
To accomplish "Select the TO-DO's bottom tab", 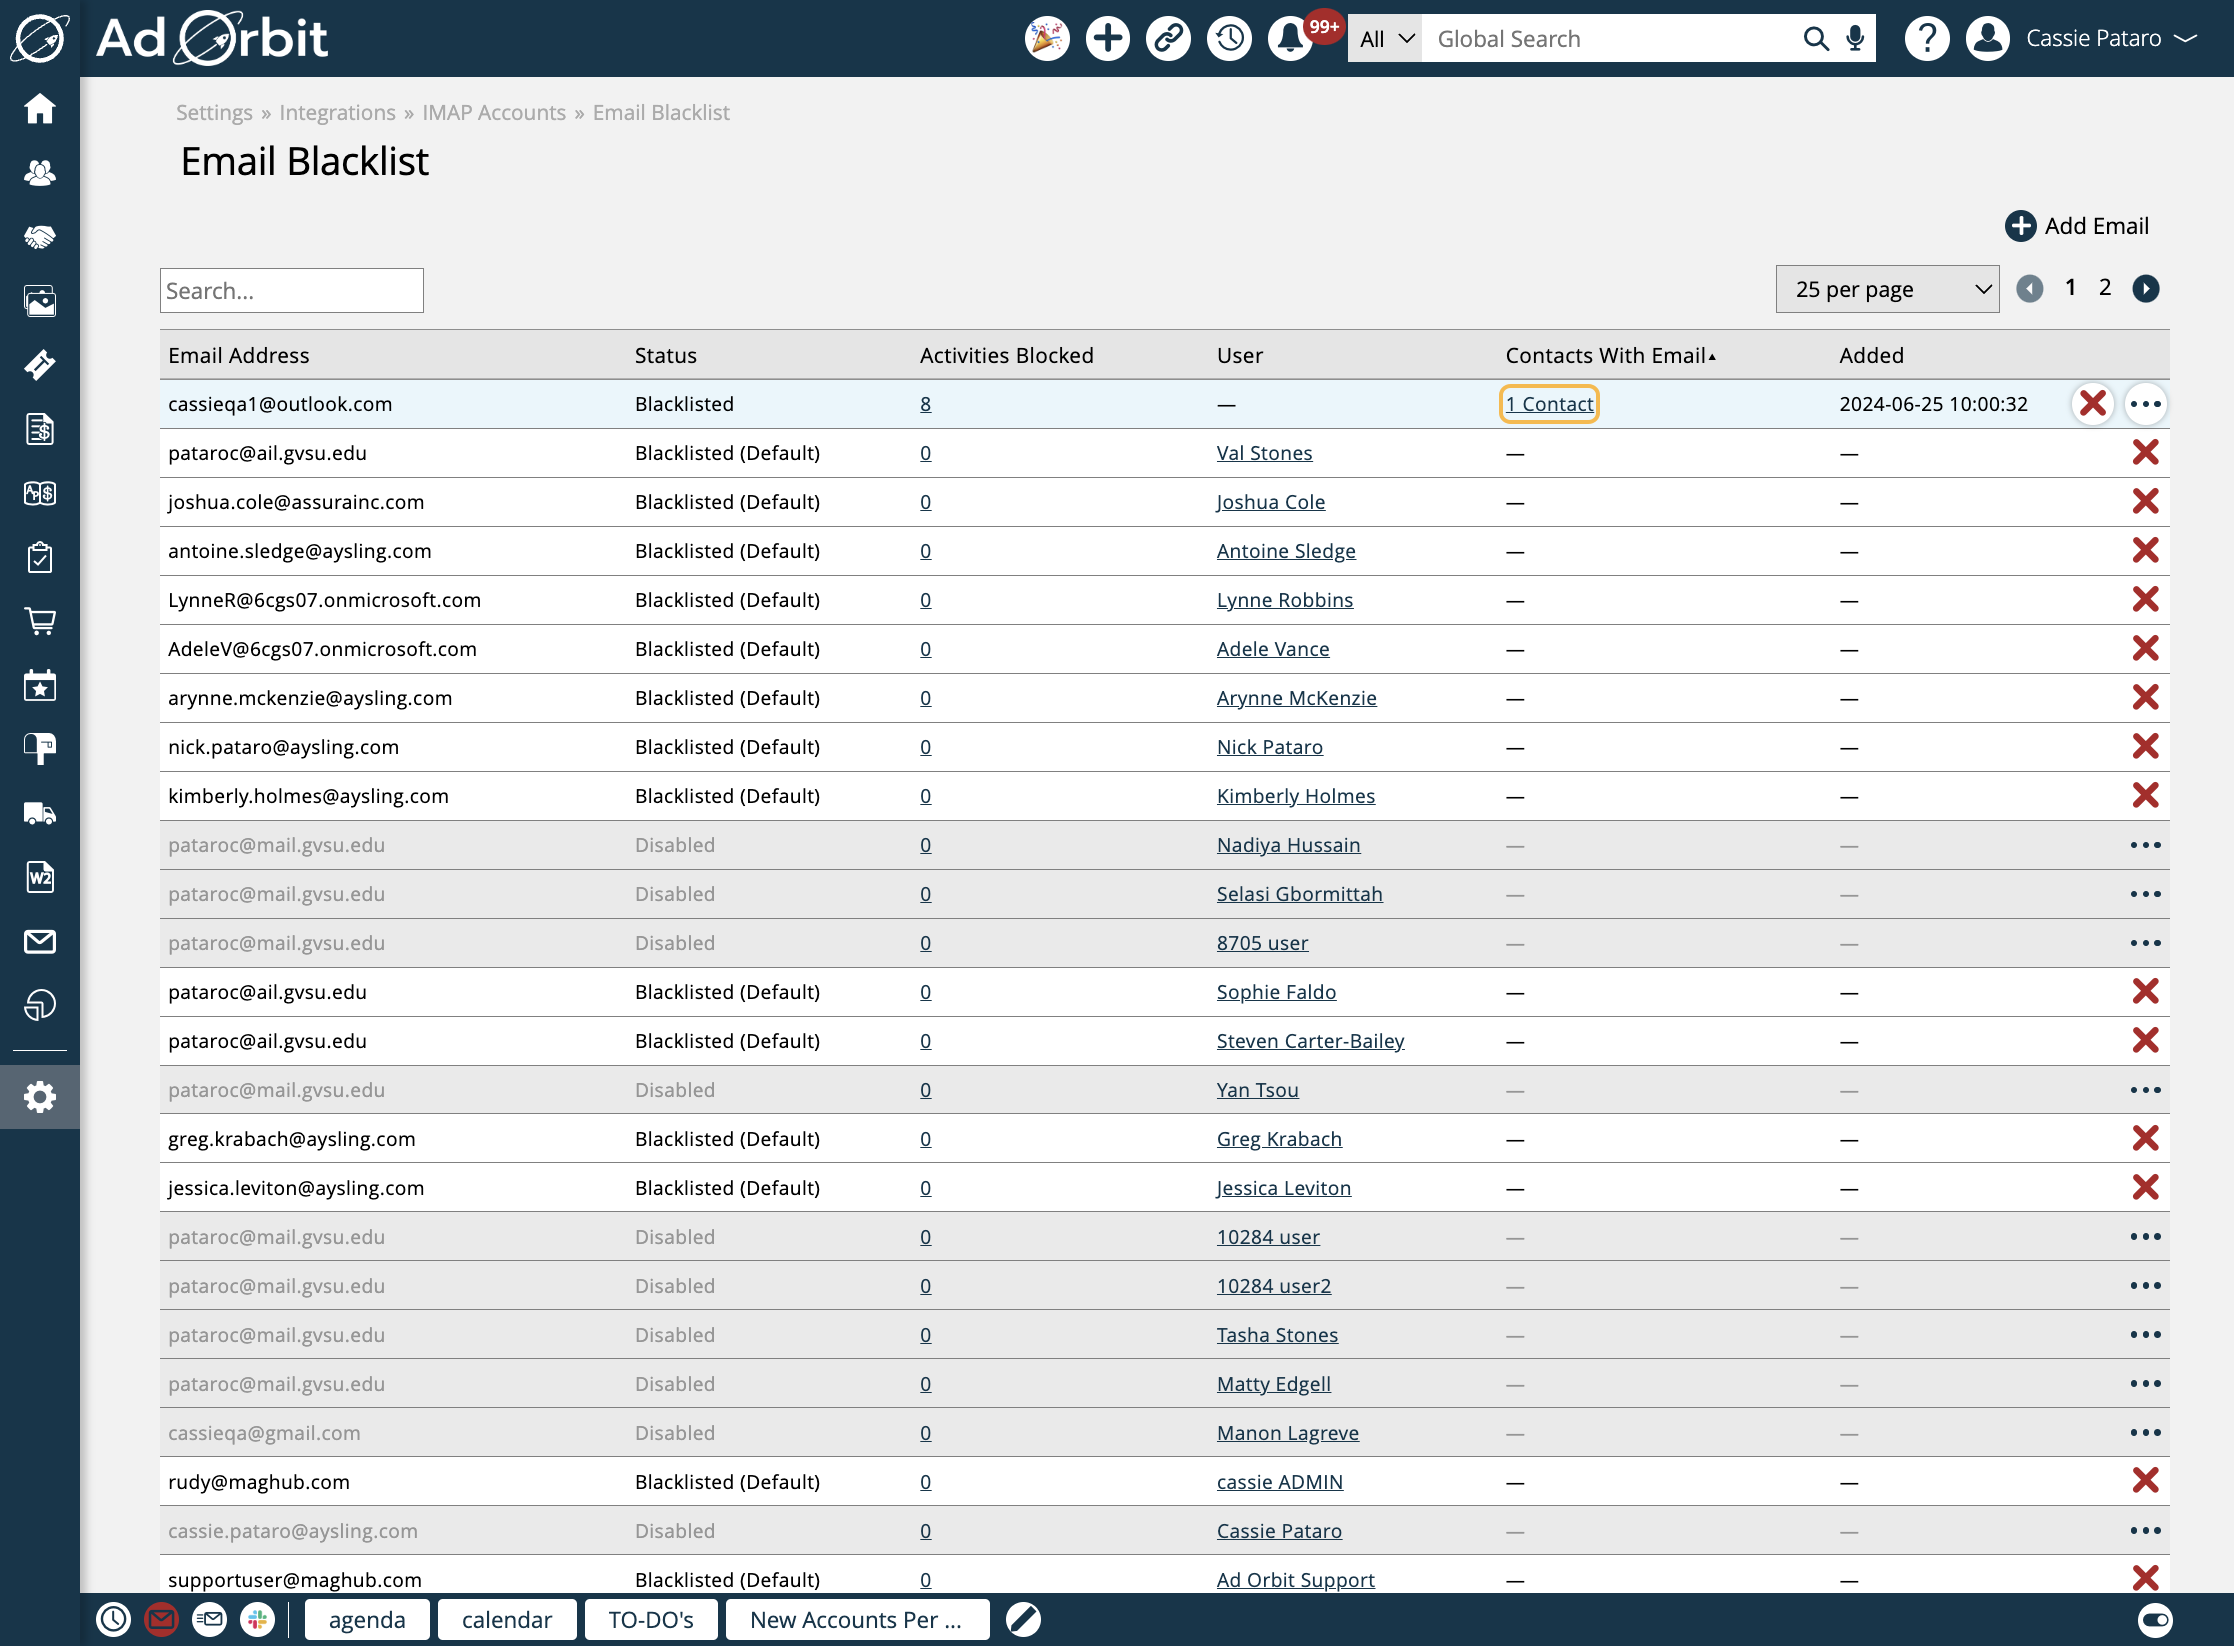I will [x=650, y=1619].
